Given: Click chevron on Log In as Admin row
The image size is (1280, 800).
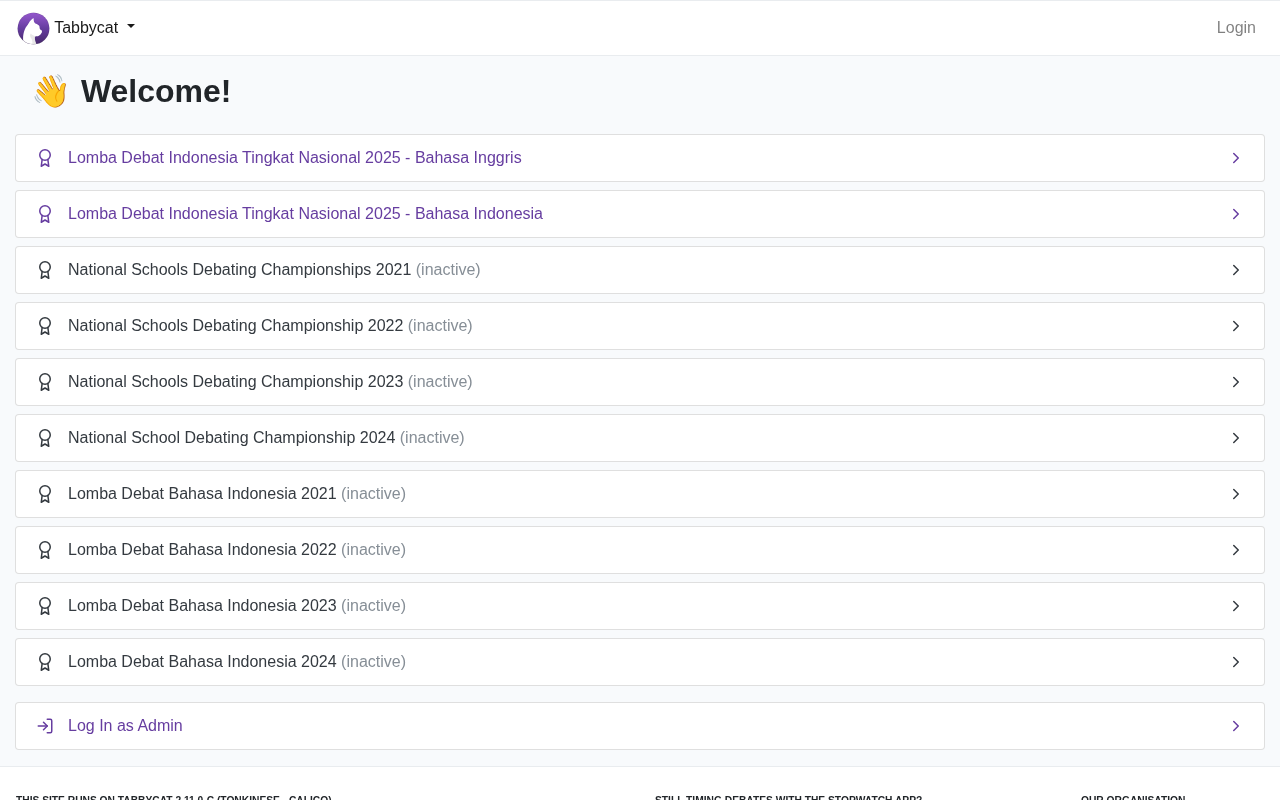Looking at the screenshot, I should [1236, 726].
